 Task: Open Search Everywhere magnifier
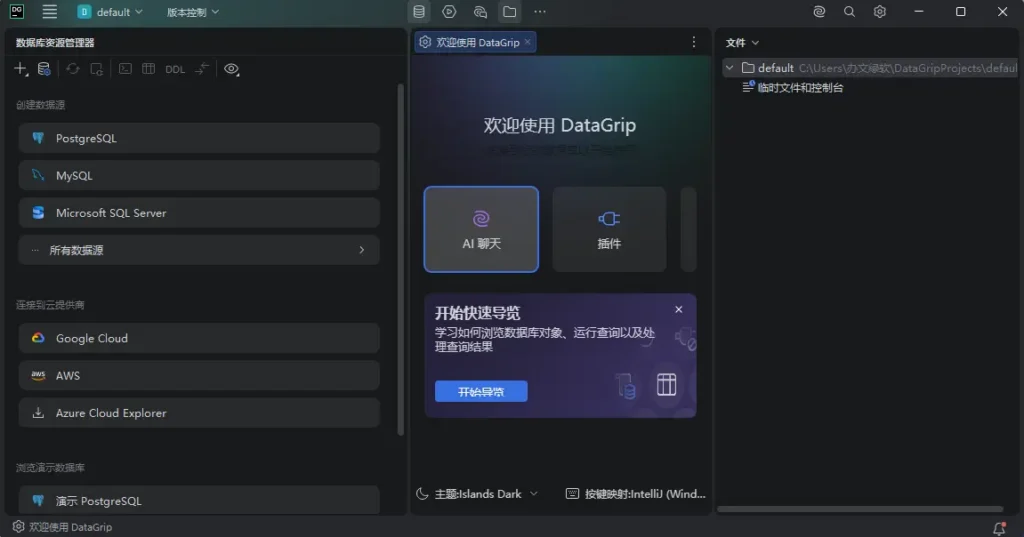(x=849, y=12)
